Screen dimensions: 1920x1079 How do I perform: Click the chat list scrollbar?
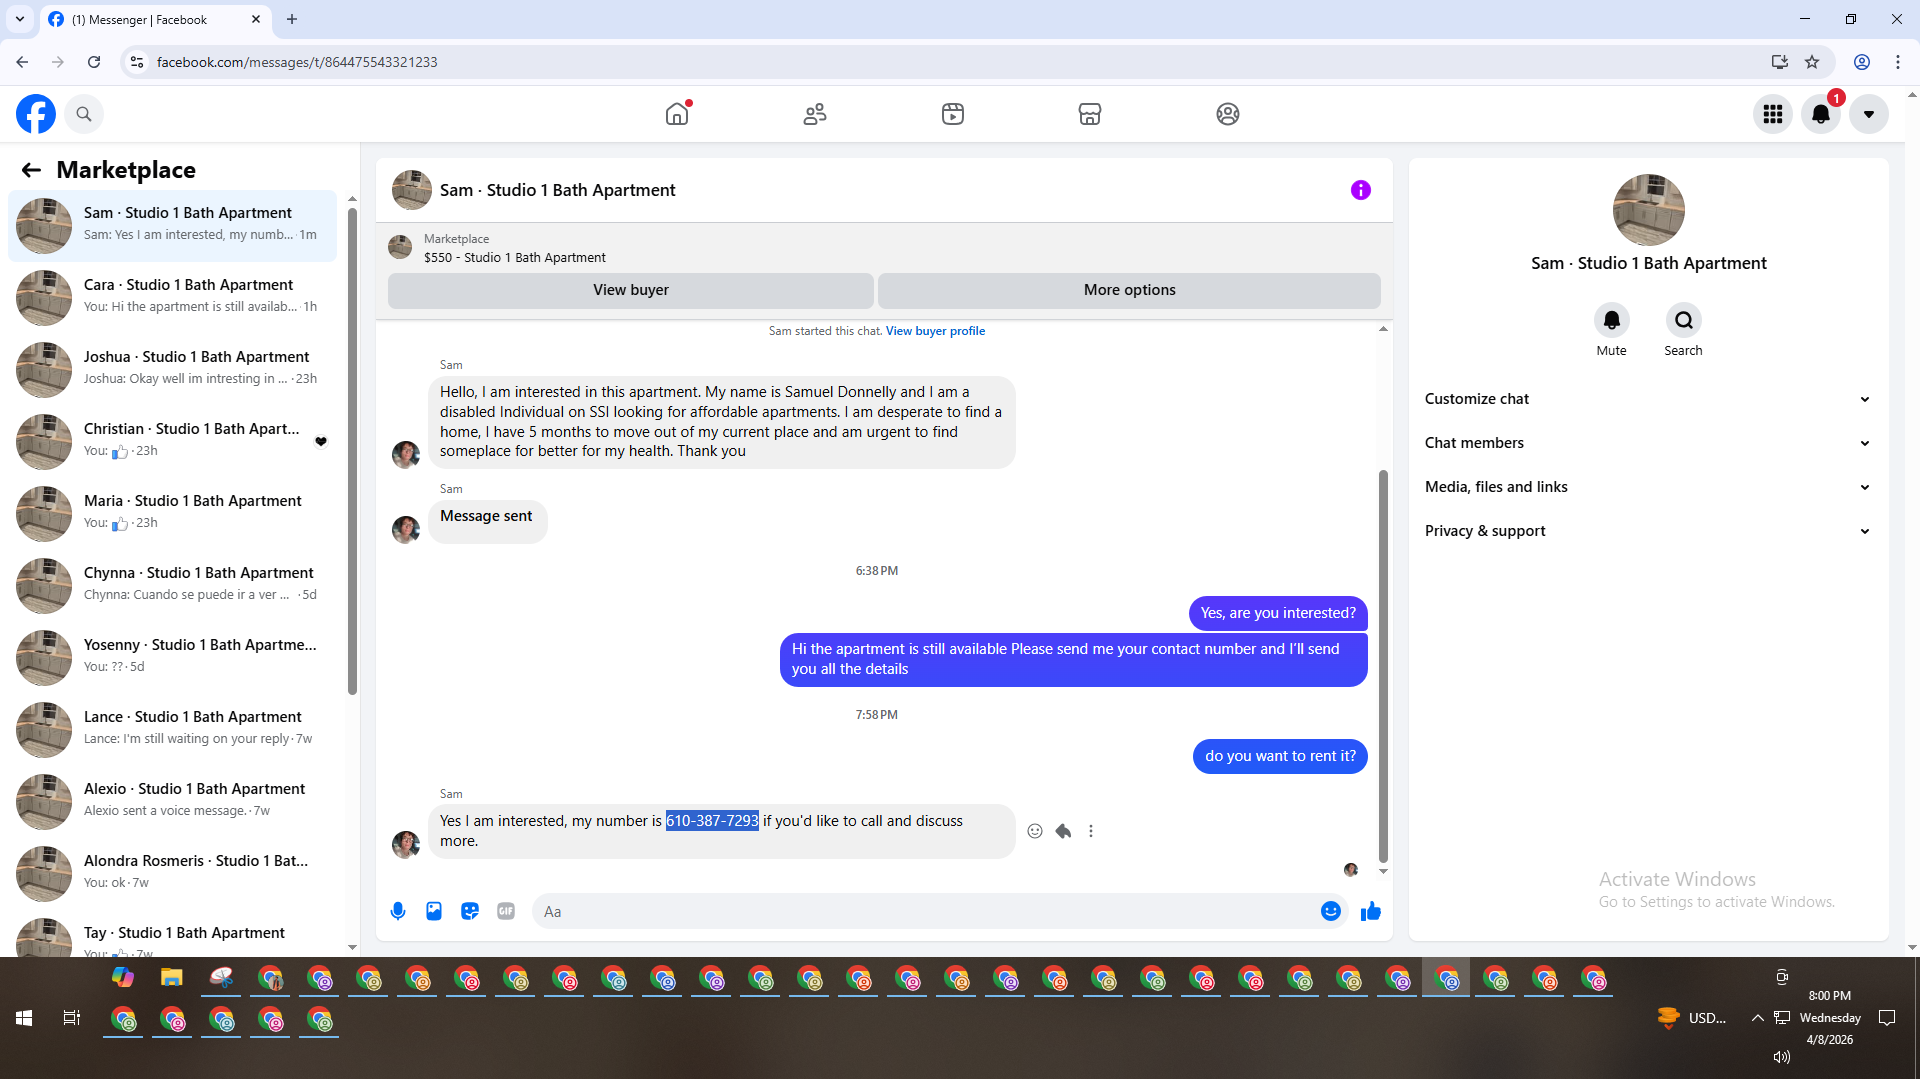[352, 450]
